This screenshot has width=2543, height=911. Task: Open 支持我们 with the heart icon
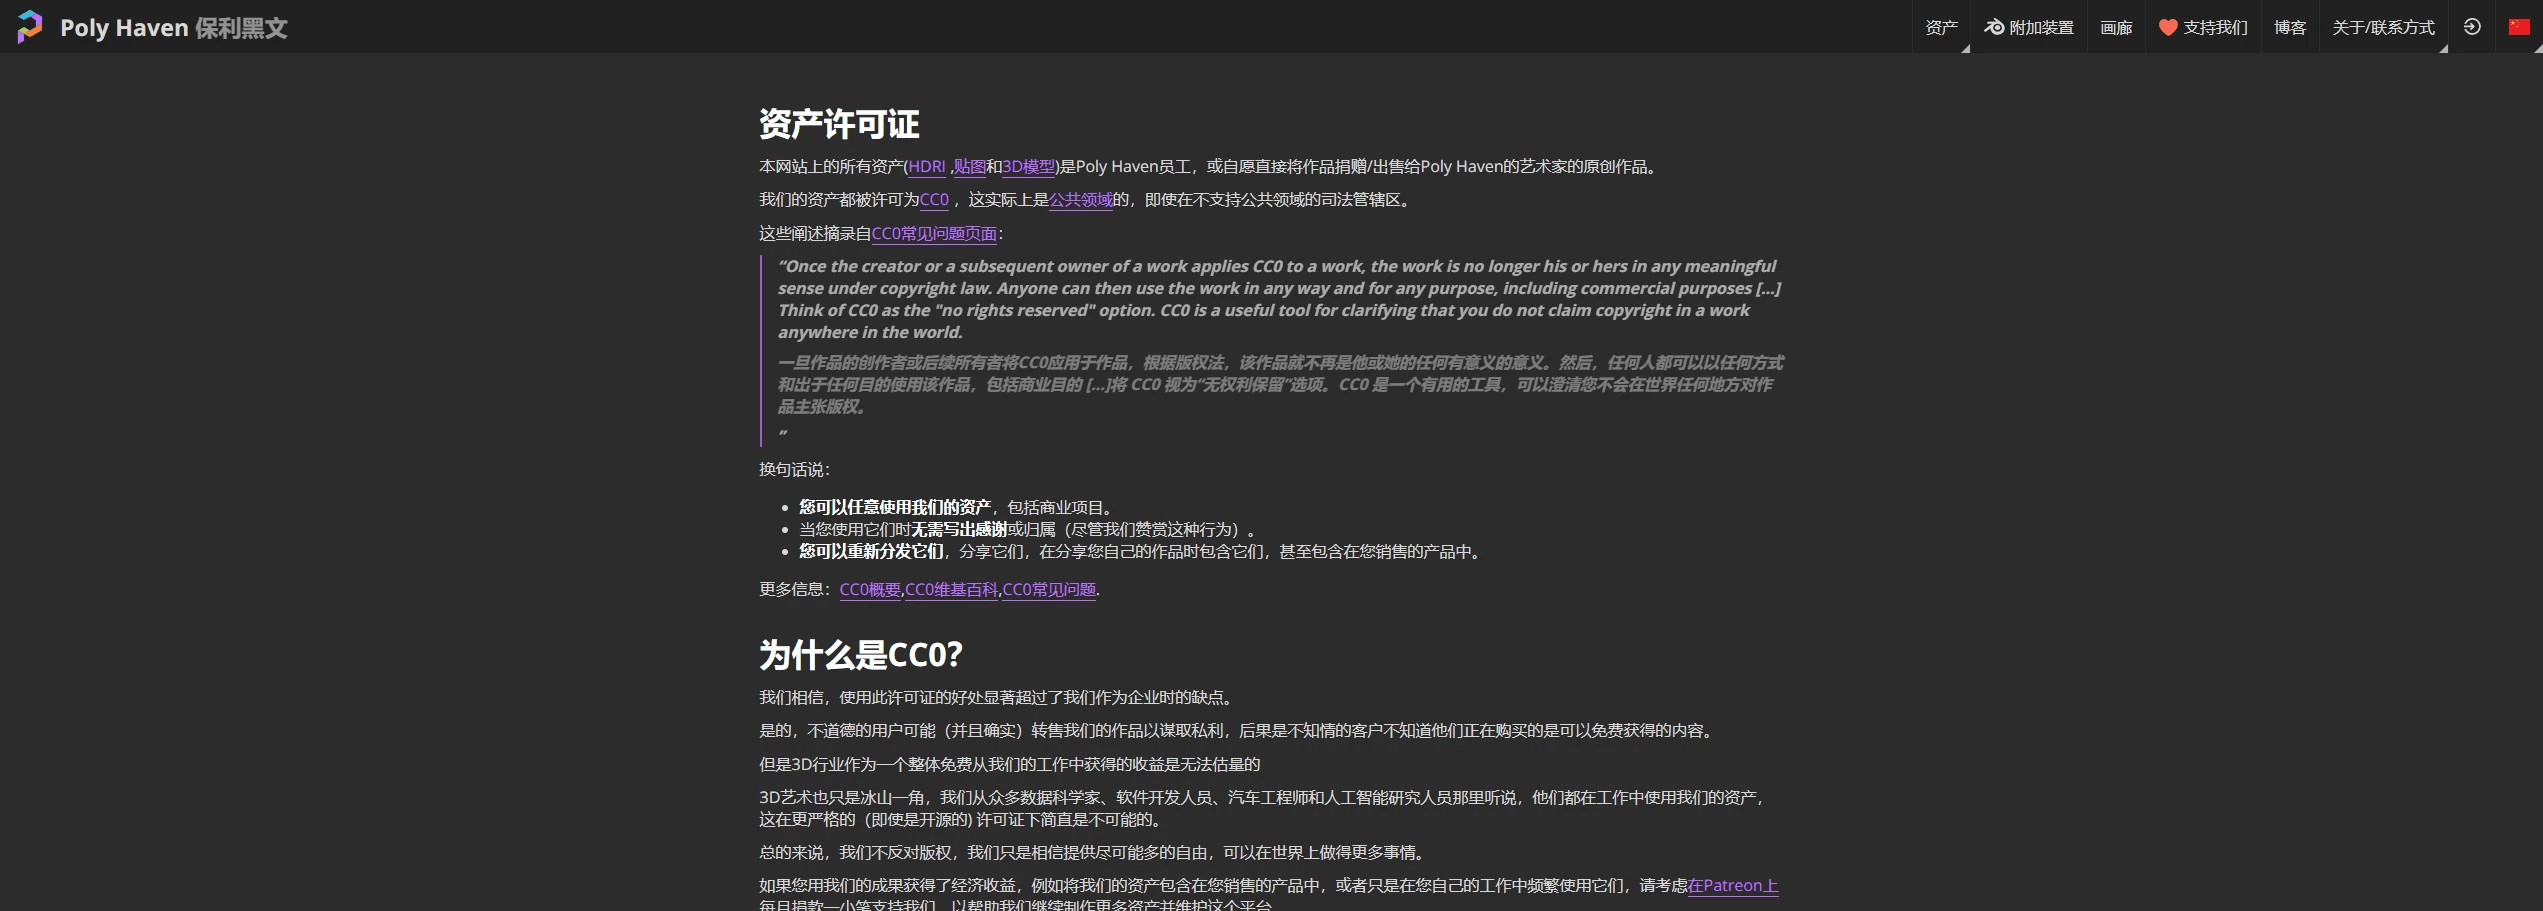coord(2203,27)
